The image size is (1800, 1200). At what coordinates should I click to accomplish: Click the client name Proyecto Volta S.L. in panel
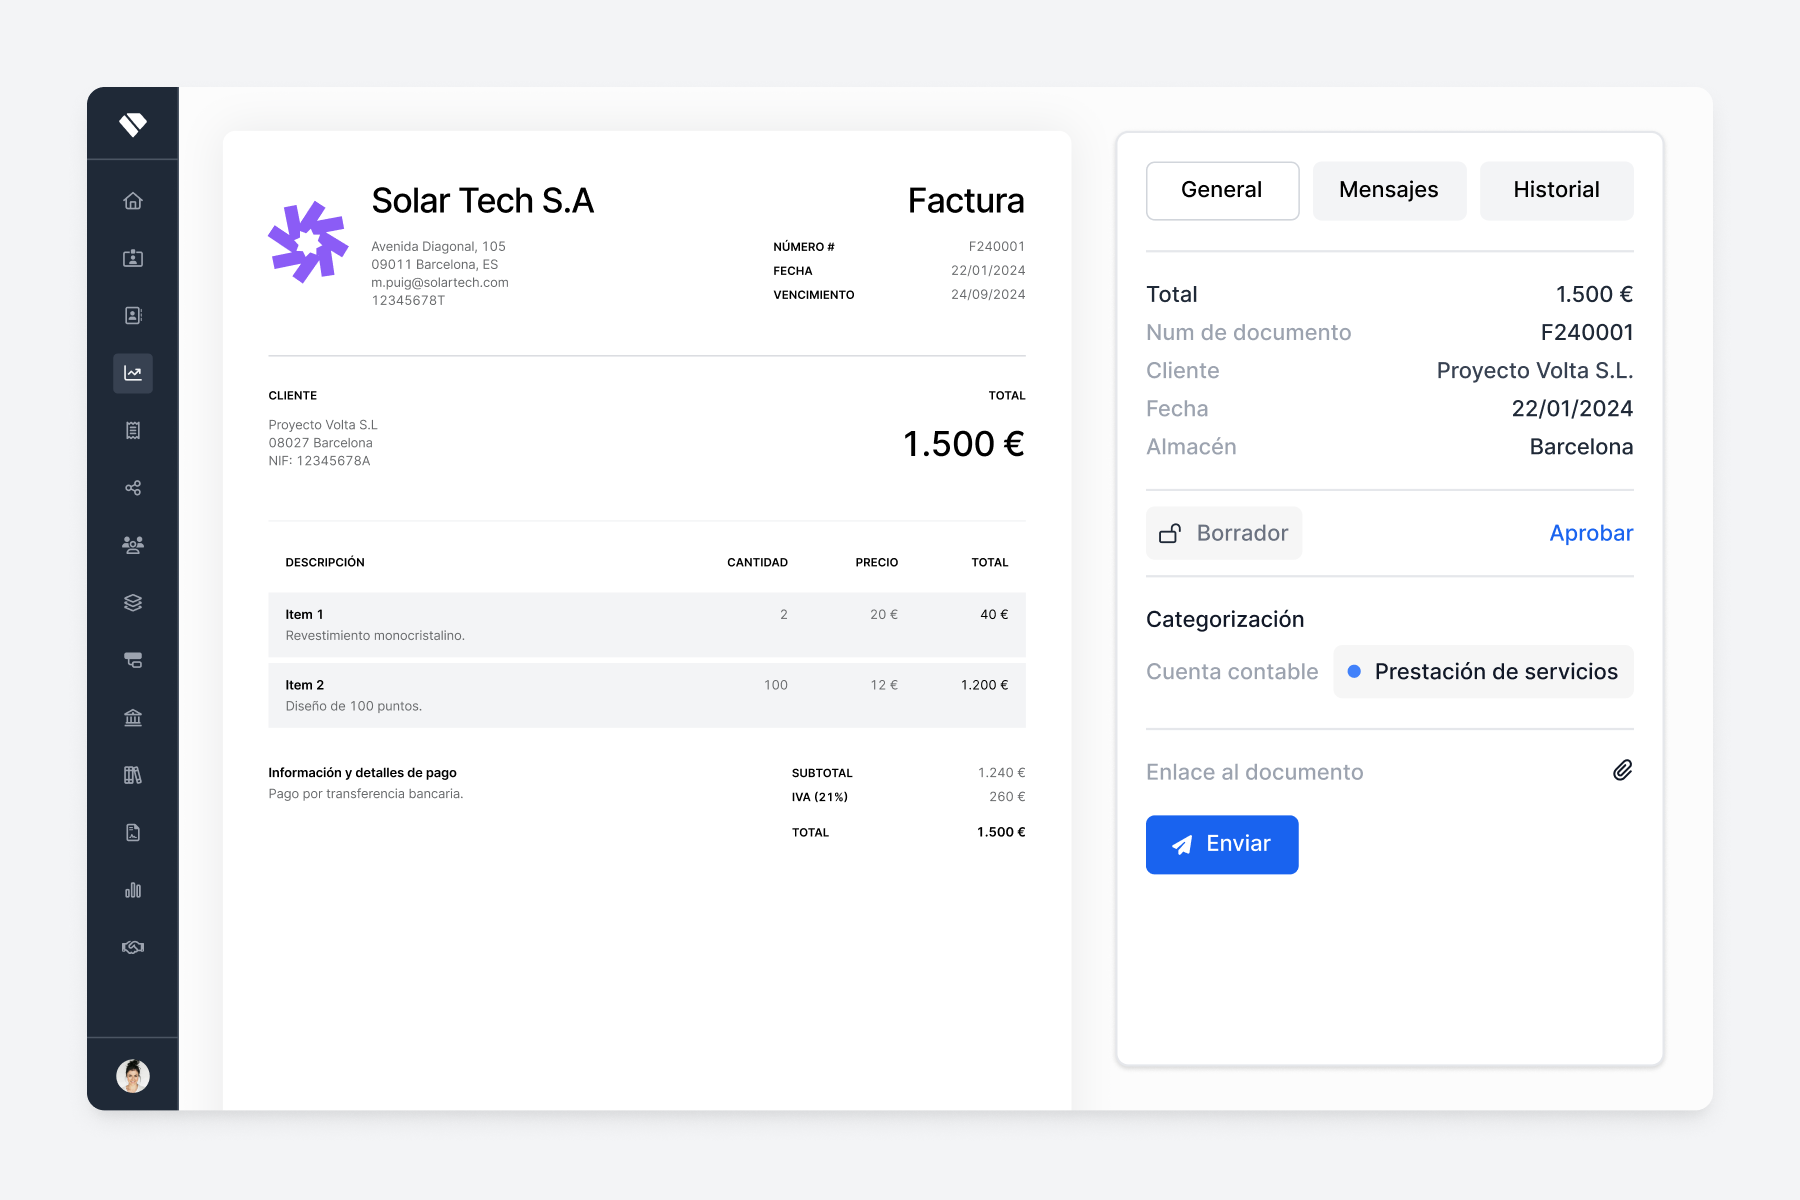click(x=1535, y=371)
